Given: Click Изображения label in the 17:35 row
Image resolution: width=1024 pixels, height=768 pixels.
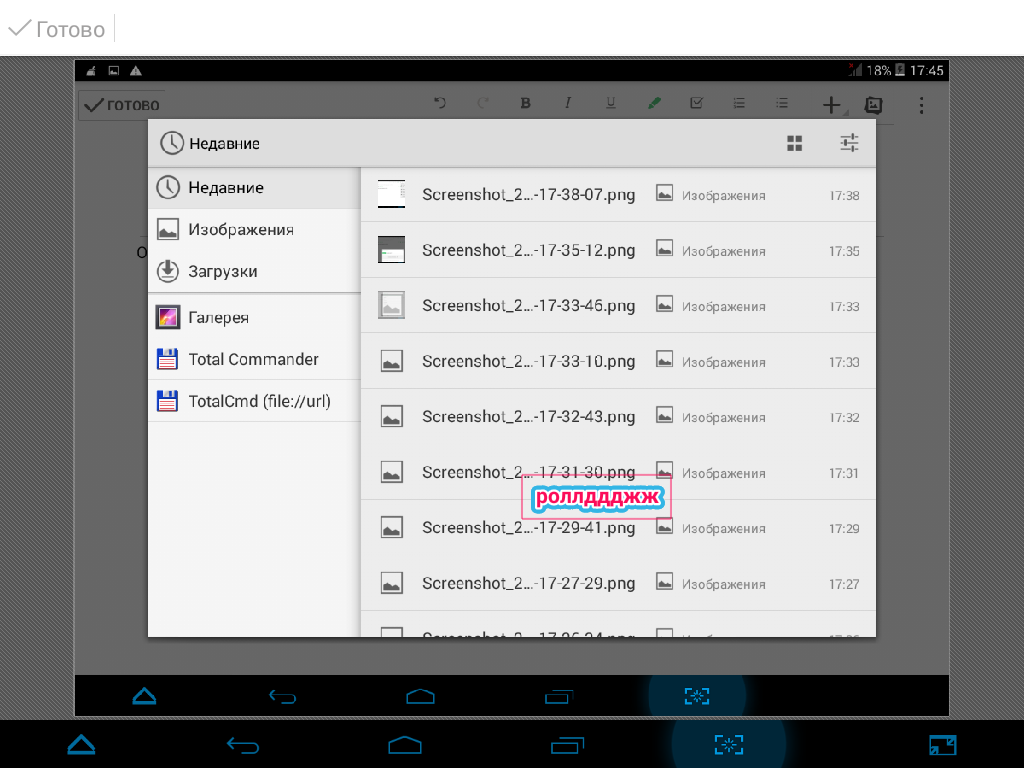Looking at the screenshot, I should coord(724,251).
